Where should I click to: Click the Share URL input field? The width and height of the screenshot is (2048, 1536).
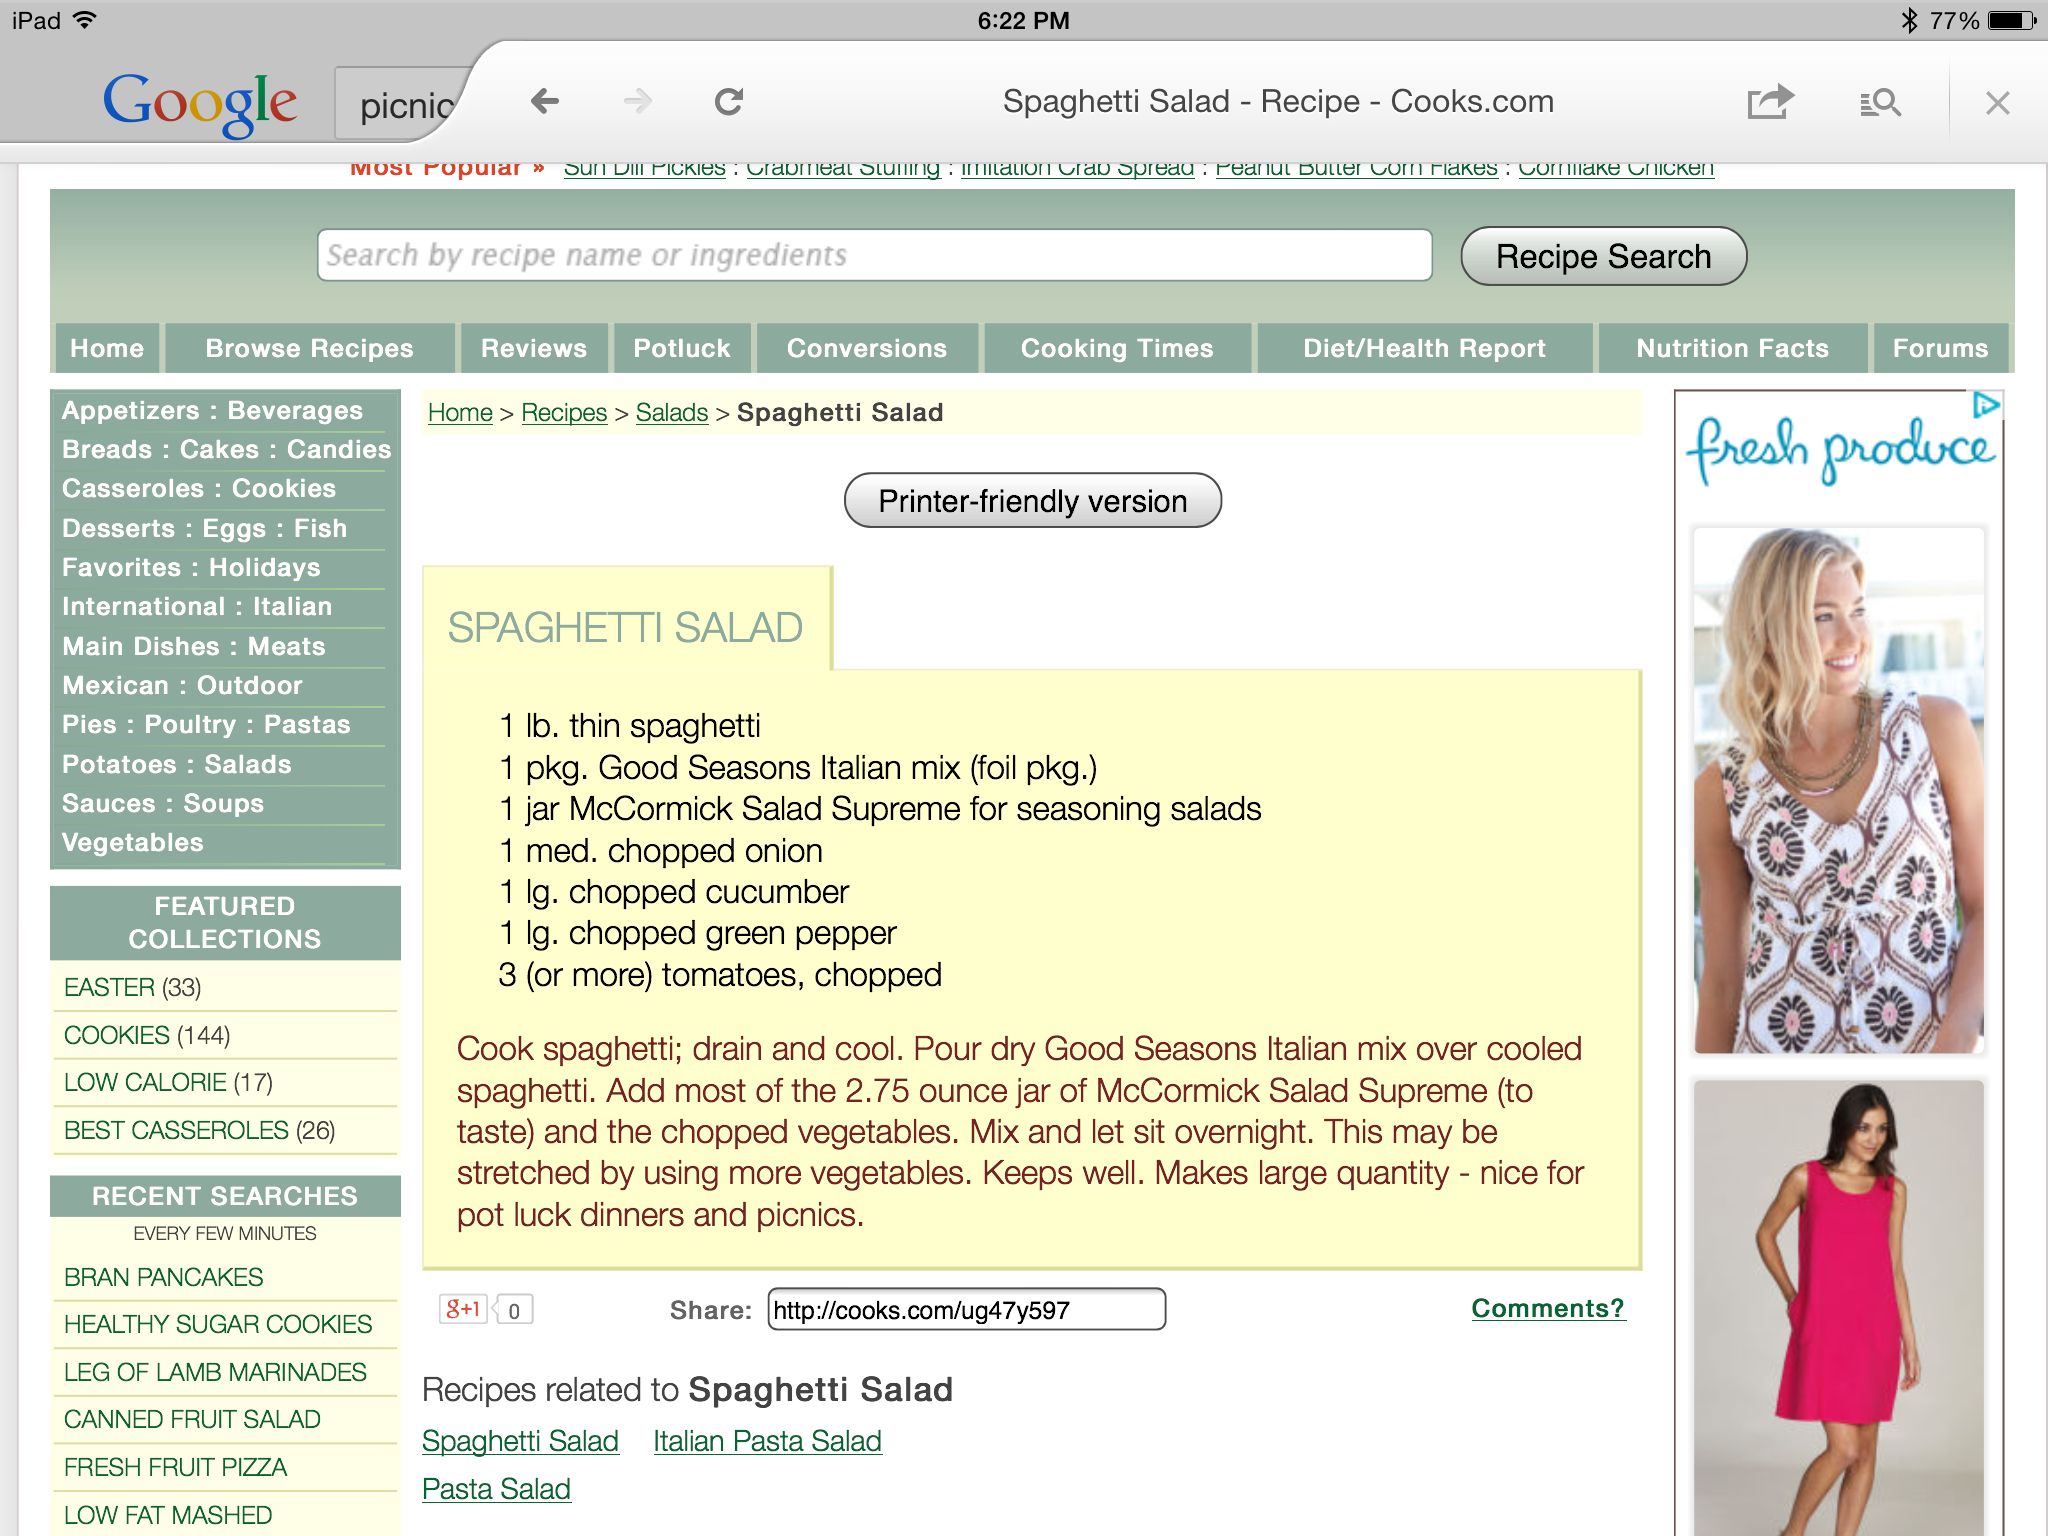963,1307
